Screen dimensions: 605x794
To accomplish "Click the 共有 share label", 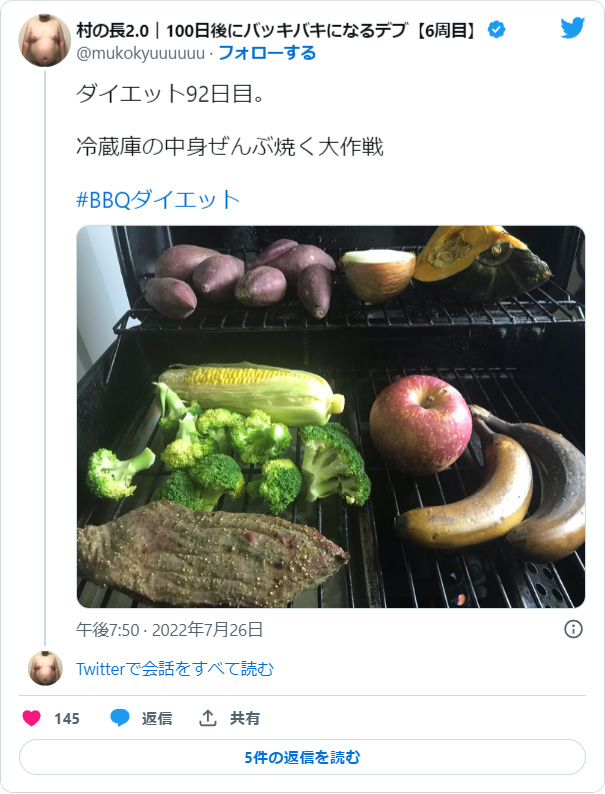I will click(x=245, y=718).
